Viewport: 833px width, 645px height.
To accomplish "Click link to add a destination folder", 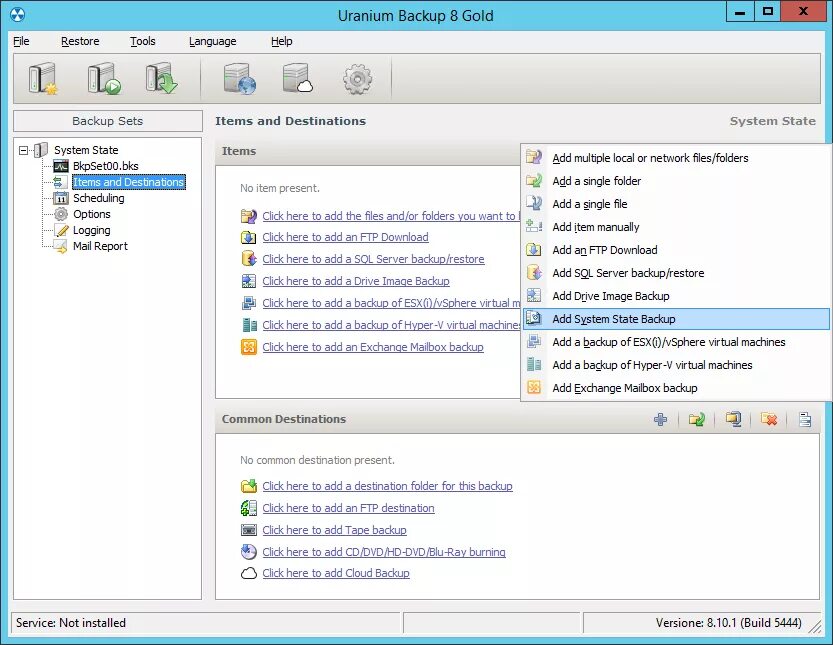I will [387, 486].
